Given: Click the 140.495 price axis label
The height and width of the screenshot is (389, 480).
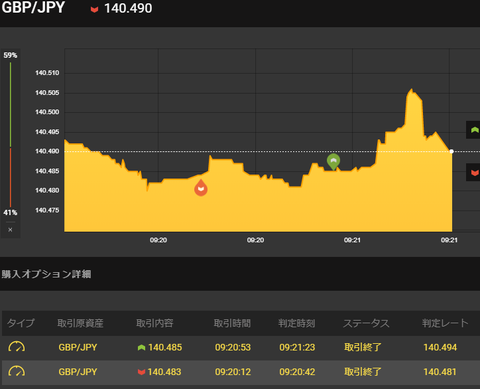Looking at the screenshot, I should (x=47, y=132).
